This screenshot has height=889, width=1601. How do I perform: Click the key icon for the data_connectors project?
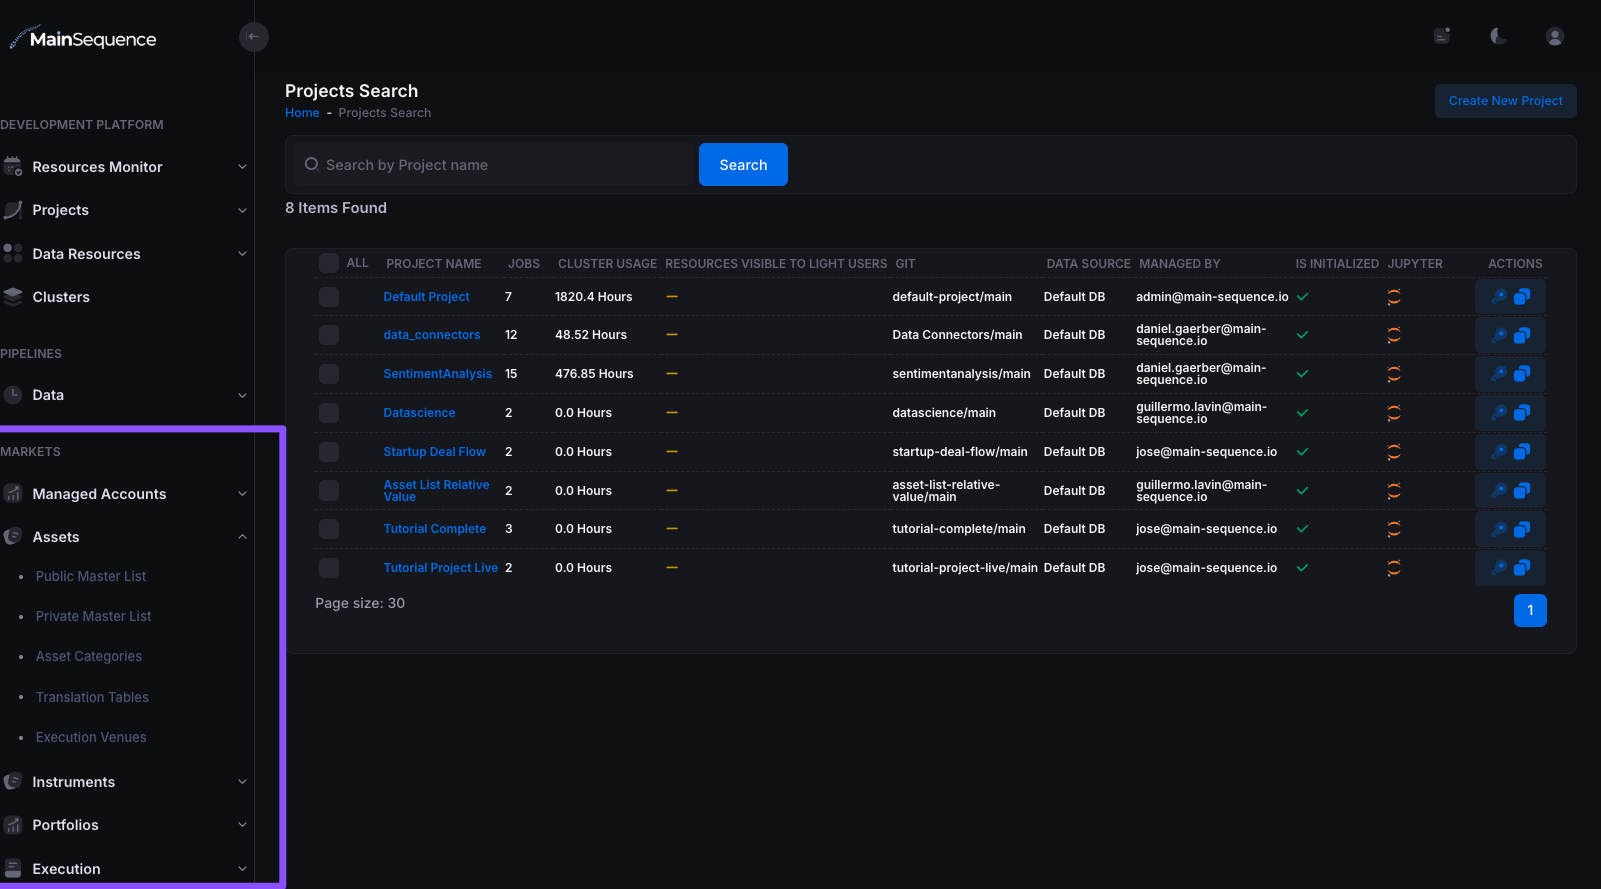[1498, 335]
